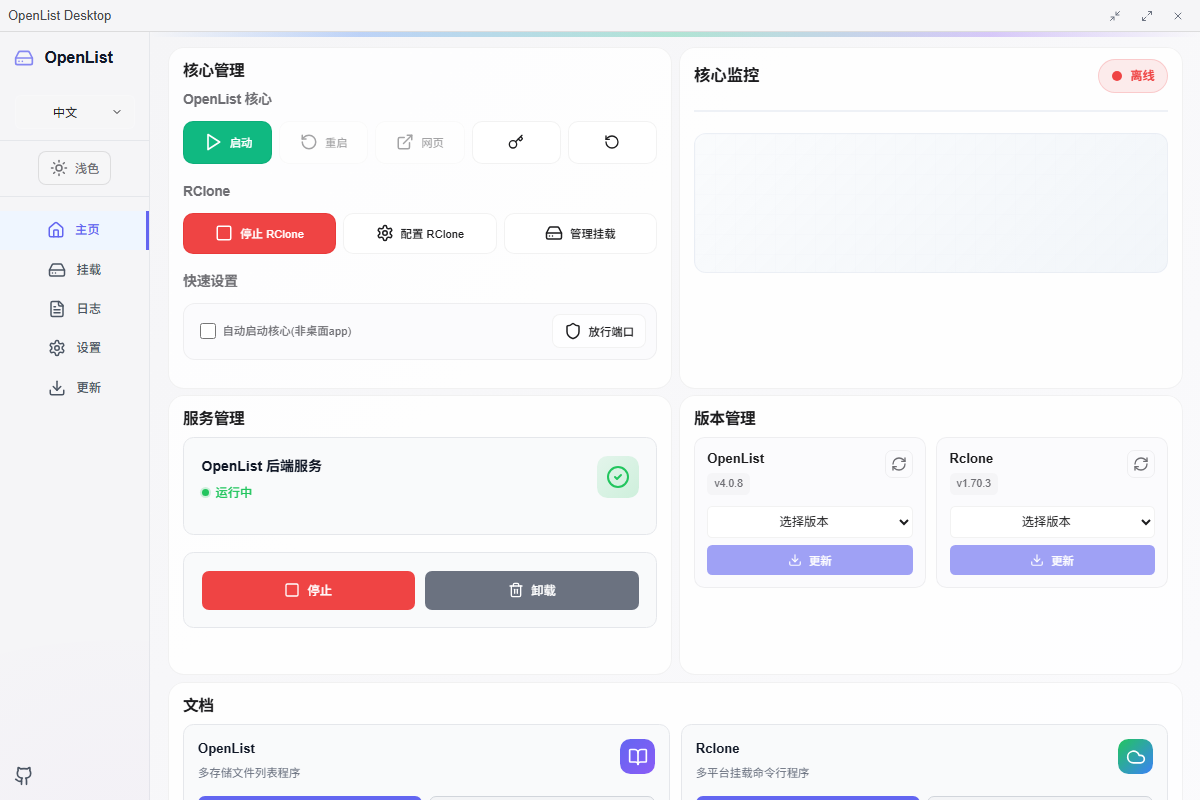Open the 日志 page in the sidebar
Screen dimensions: 1200x800
pos(74,308)
